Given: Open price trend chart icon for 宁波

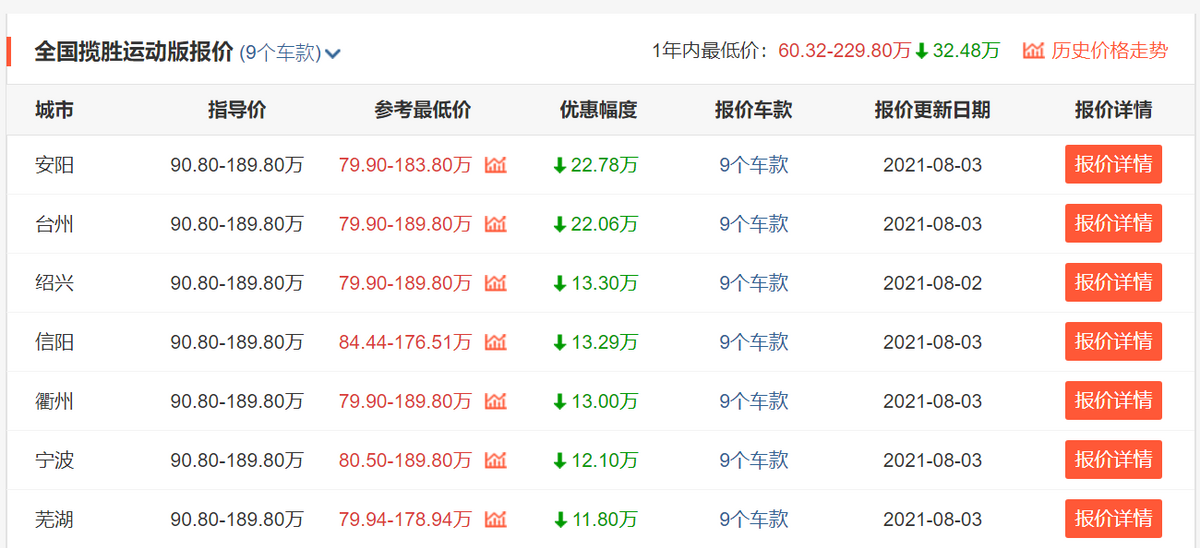Looking at the screenshot, I should click(496, 460).
